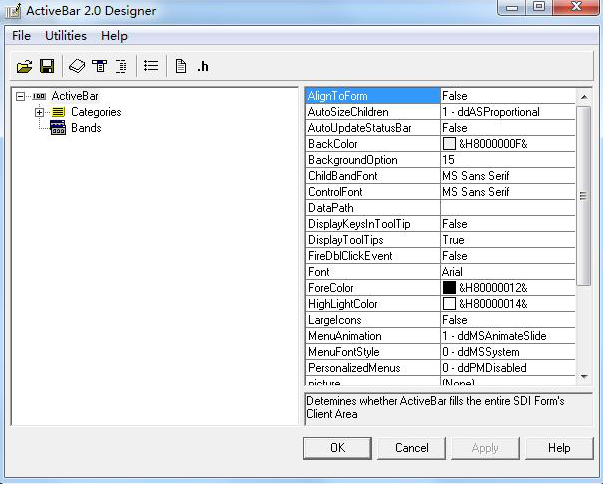
Task: Expand the Categories tree node
Action: [40, 112]
